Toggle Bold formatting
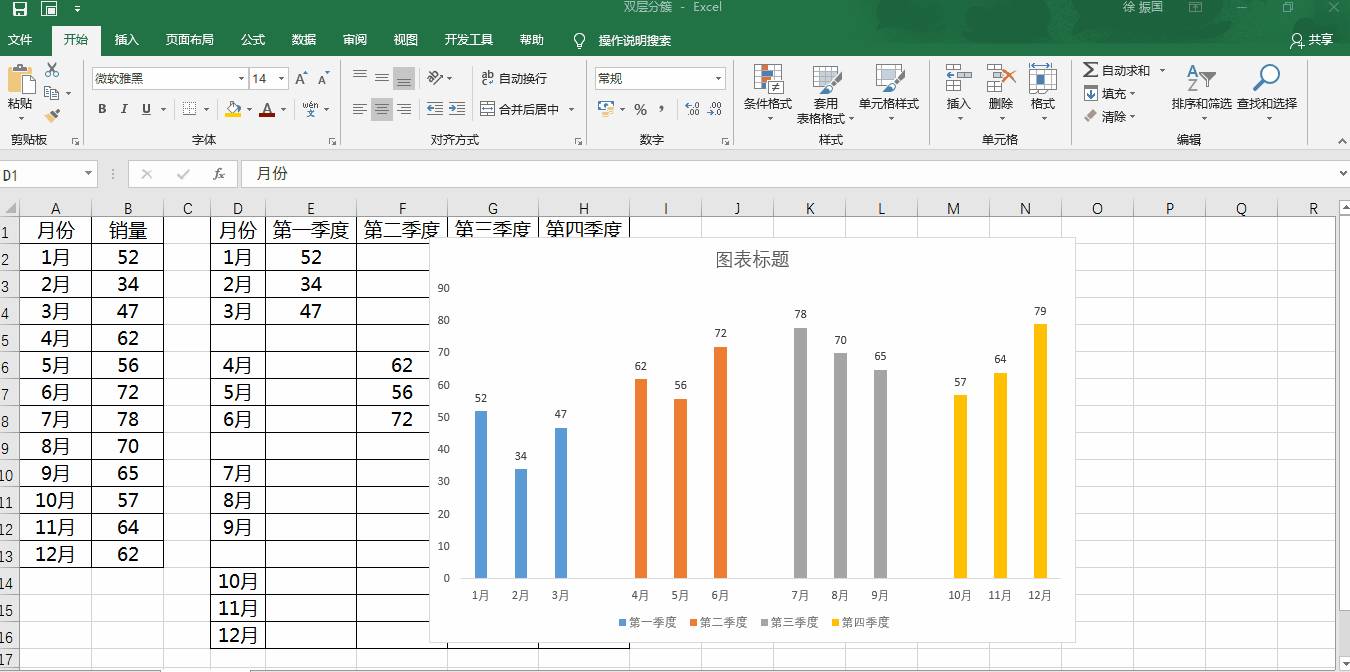This screenshot has height=672, width=1350. tap(102, 110)
